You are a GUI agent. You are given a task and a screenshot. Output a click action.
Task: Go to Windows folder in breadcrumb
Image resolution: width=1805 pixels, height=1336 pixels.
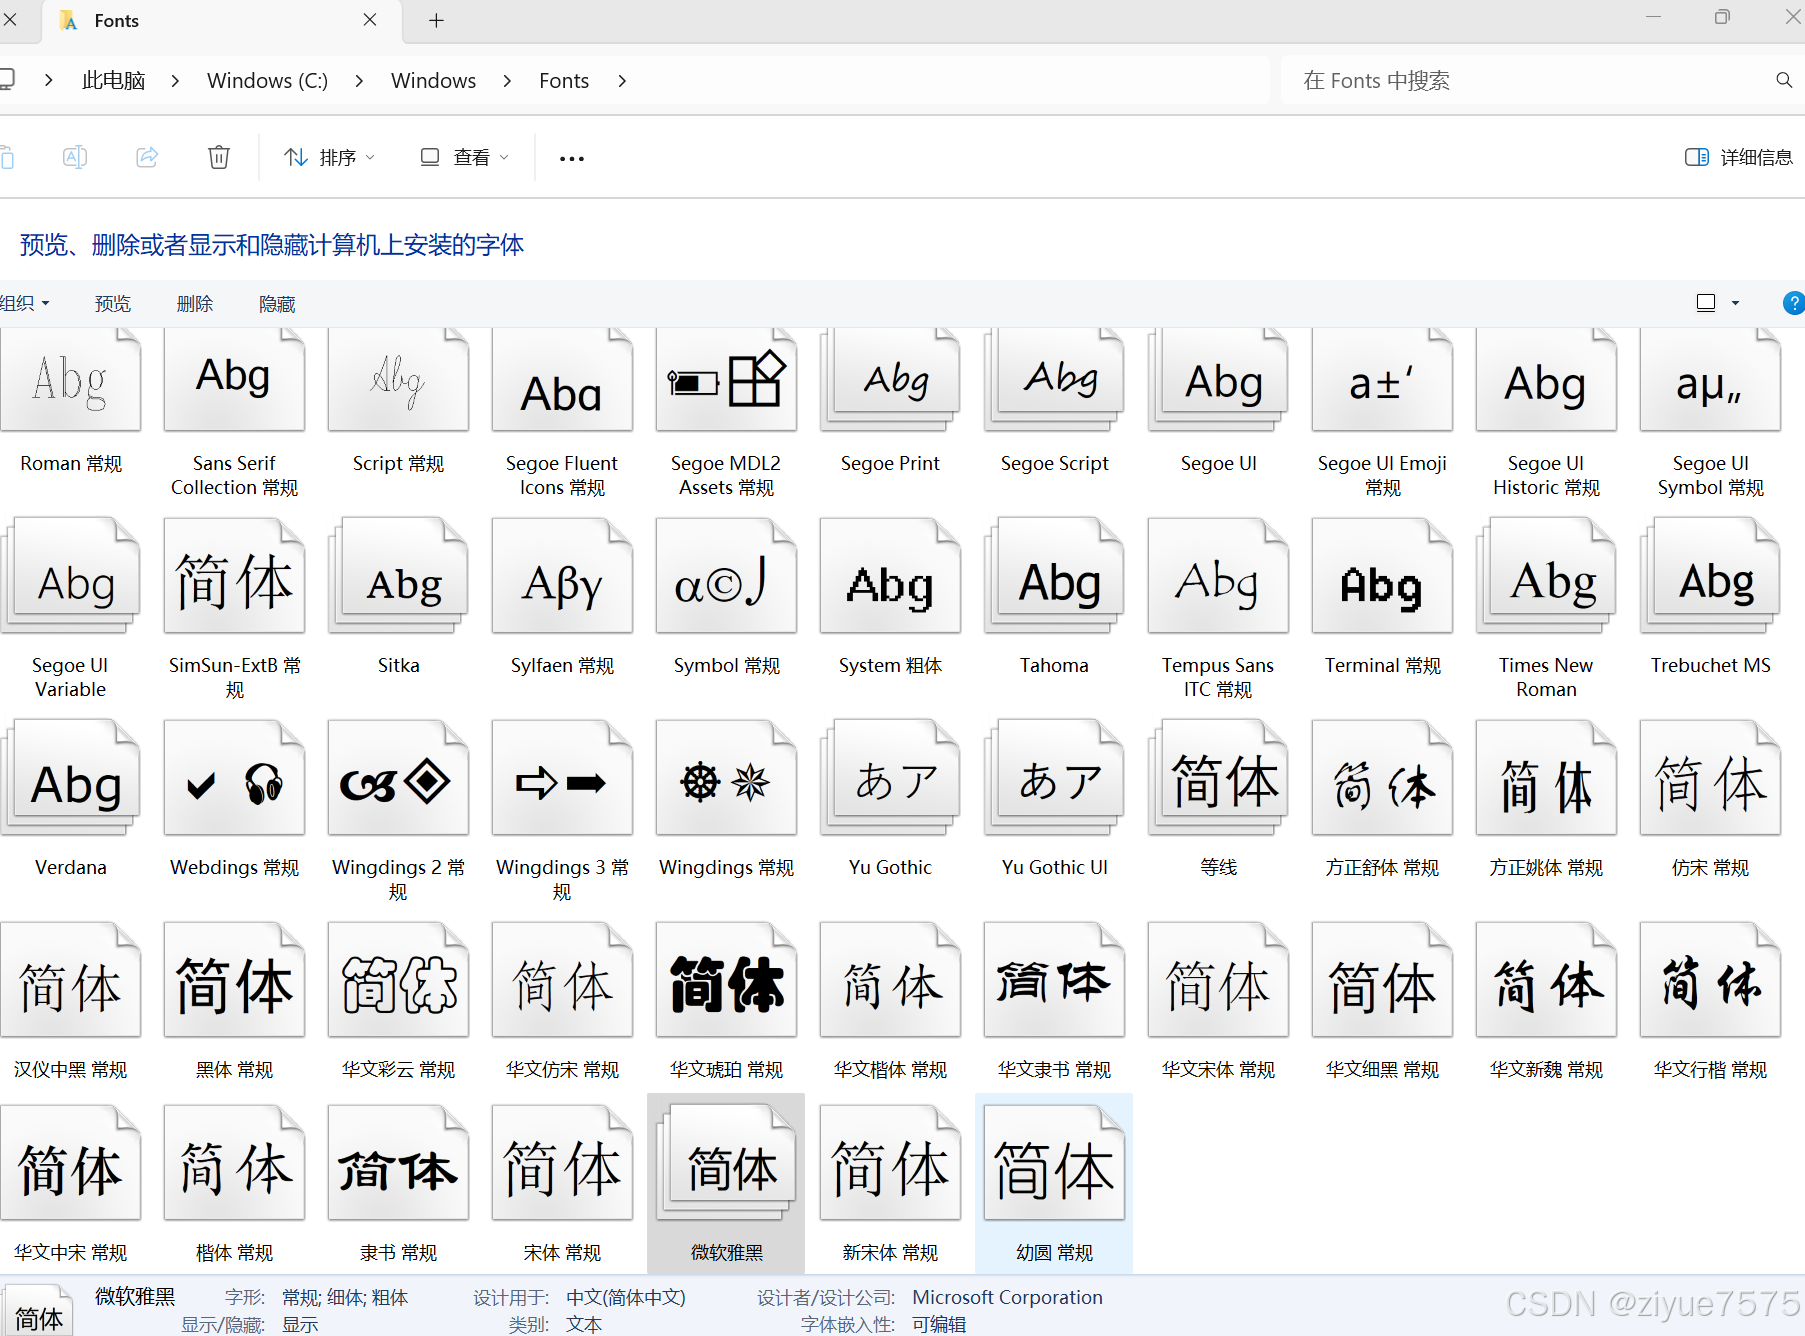pos(433,81)
